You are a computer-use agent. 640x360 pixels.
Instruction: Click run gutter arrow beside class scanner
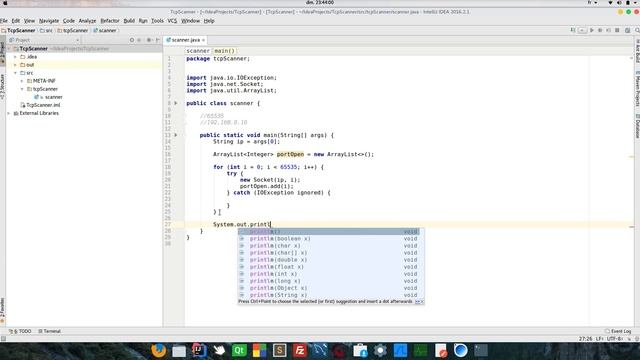click(x=176, y=103)
